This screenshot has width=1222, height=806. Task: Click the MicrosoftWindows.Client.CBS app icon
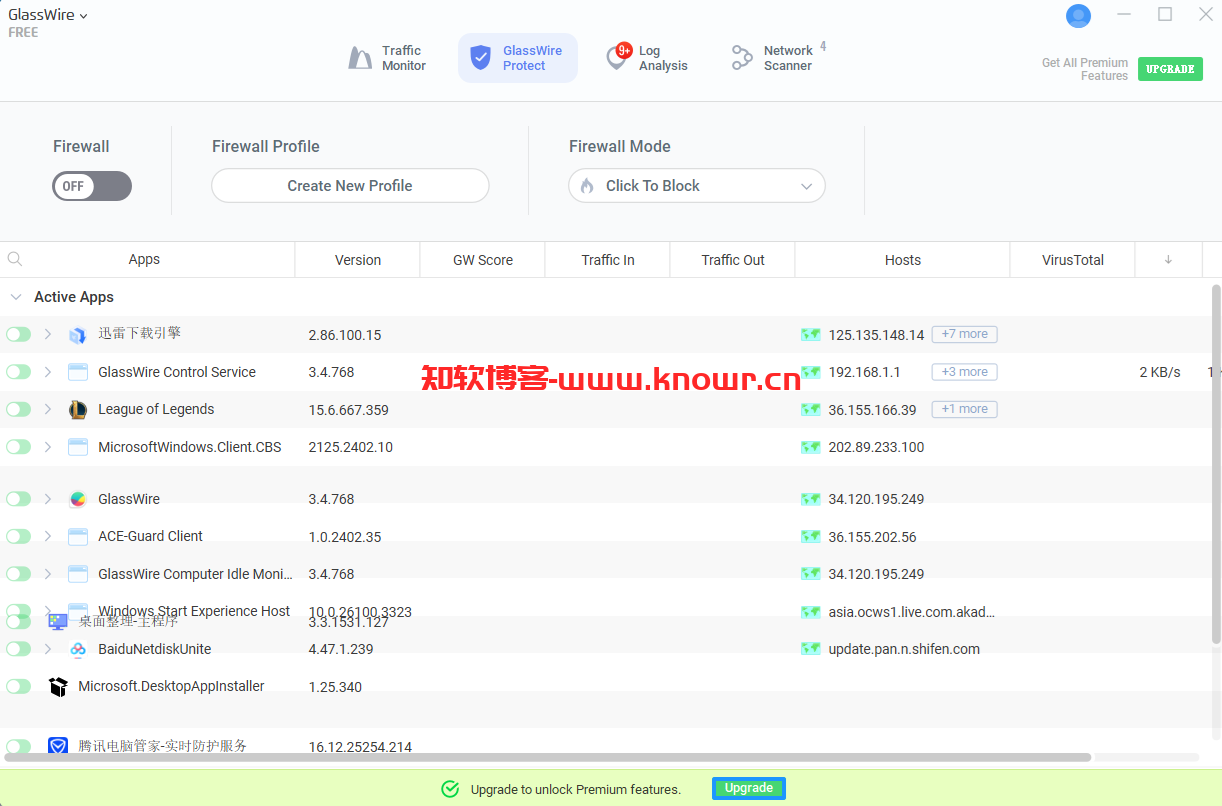(78, 447)
